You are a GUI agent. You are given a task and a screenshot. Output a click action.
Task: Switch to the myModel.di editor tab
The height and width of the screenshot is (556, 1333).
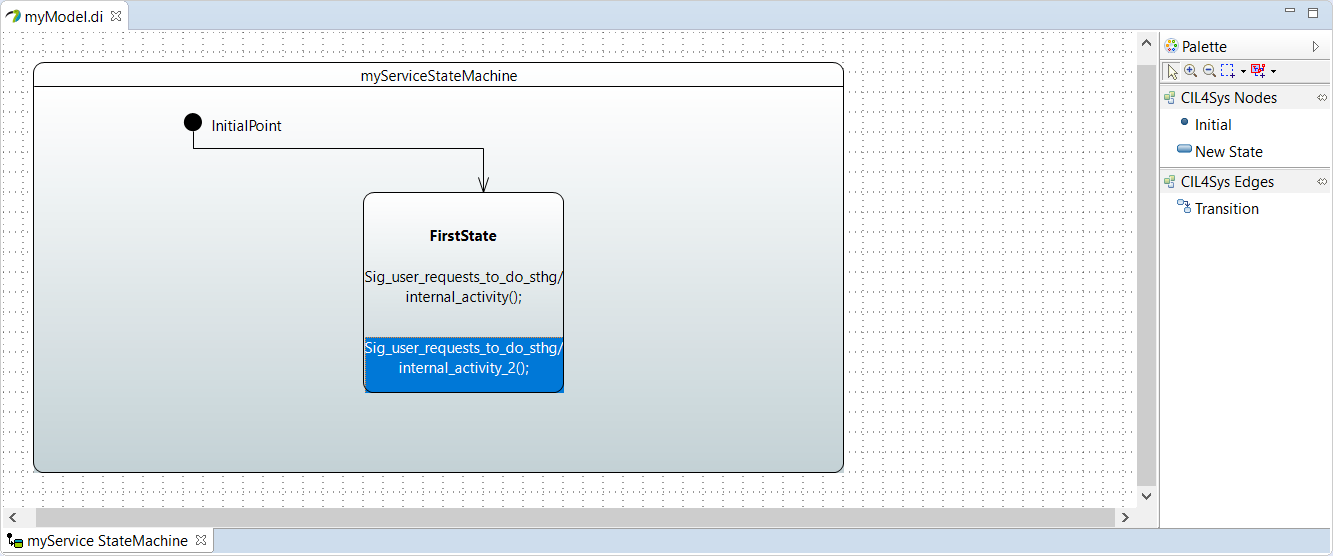(x=63, y=16)
